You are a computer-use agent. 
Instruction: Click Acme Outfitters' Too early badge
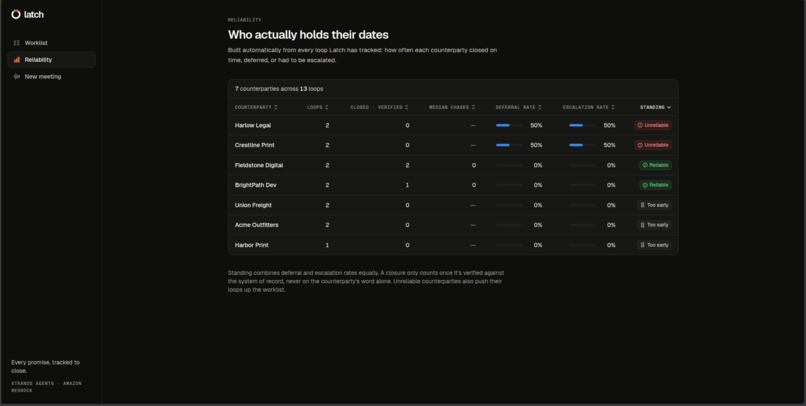coord(654,225)
